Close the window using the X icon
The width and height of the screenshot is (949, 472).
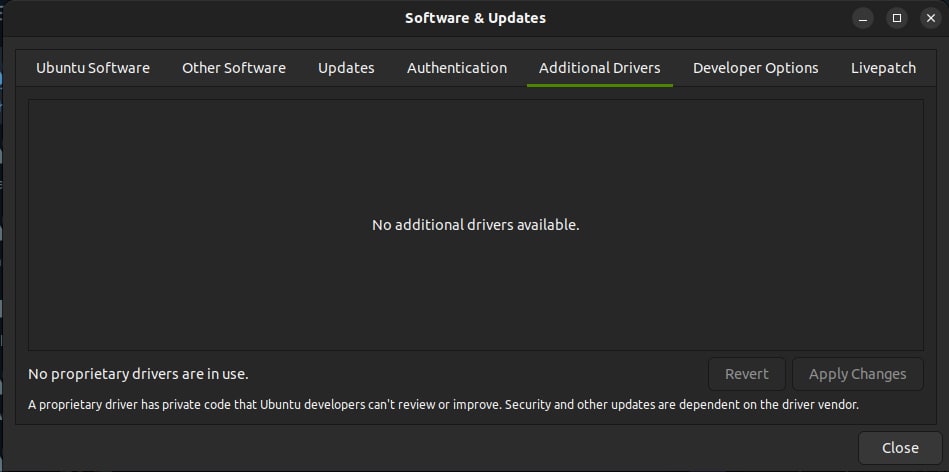tap(931, 18)
